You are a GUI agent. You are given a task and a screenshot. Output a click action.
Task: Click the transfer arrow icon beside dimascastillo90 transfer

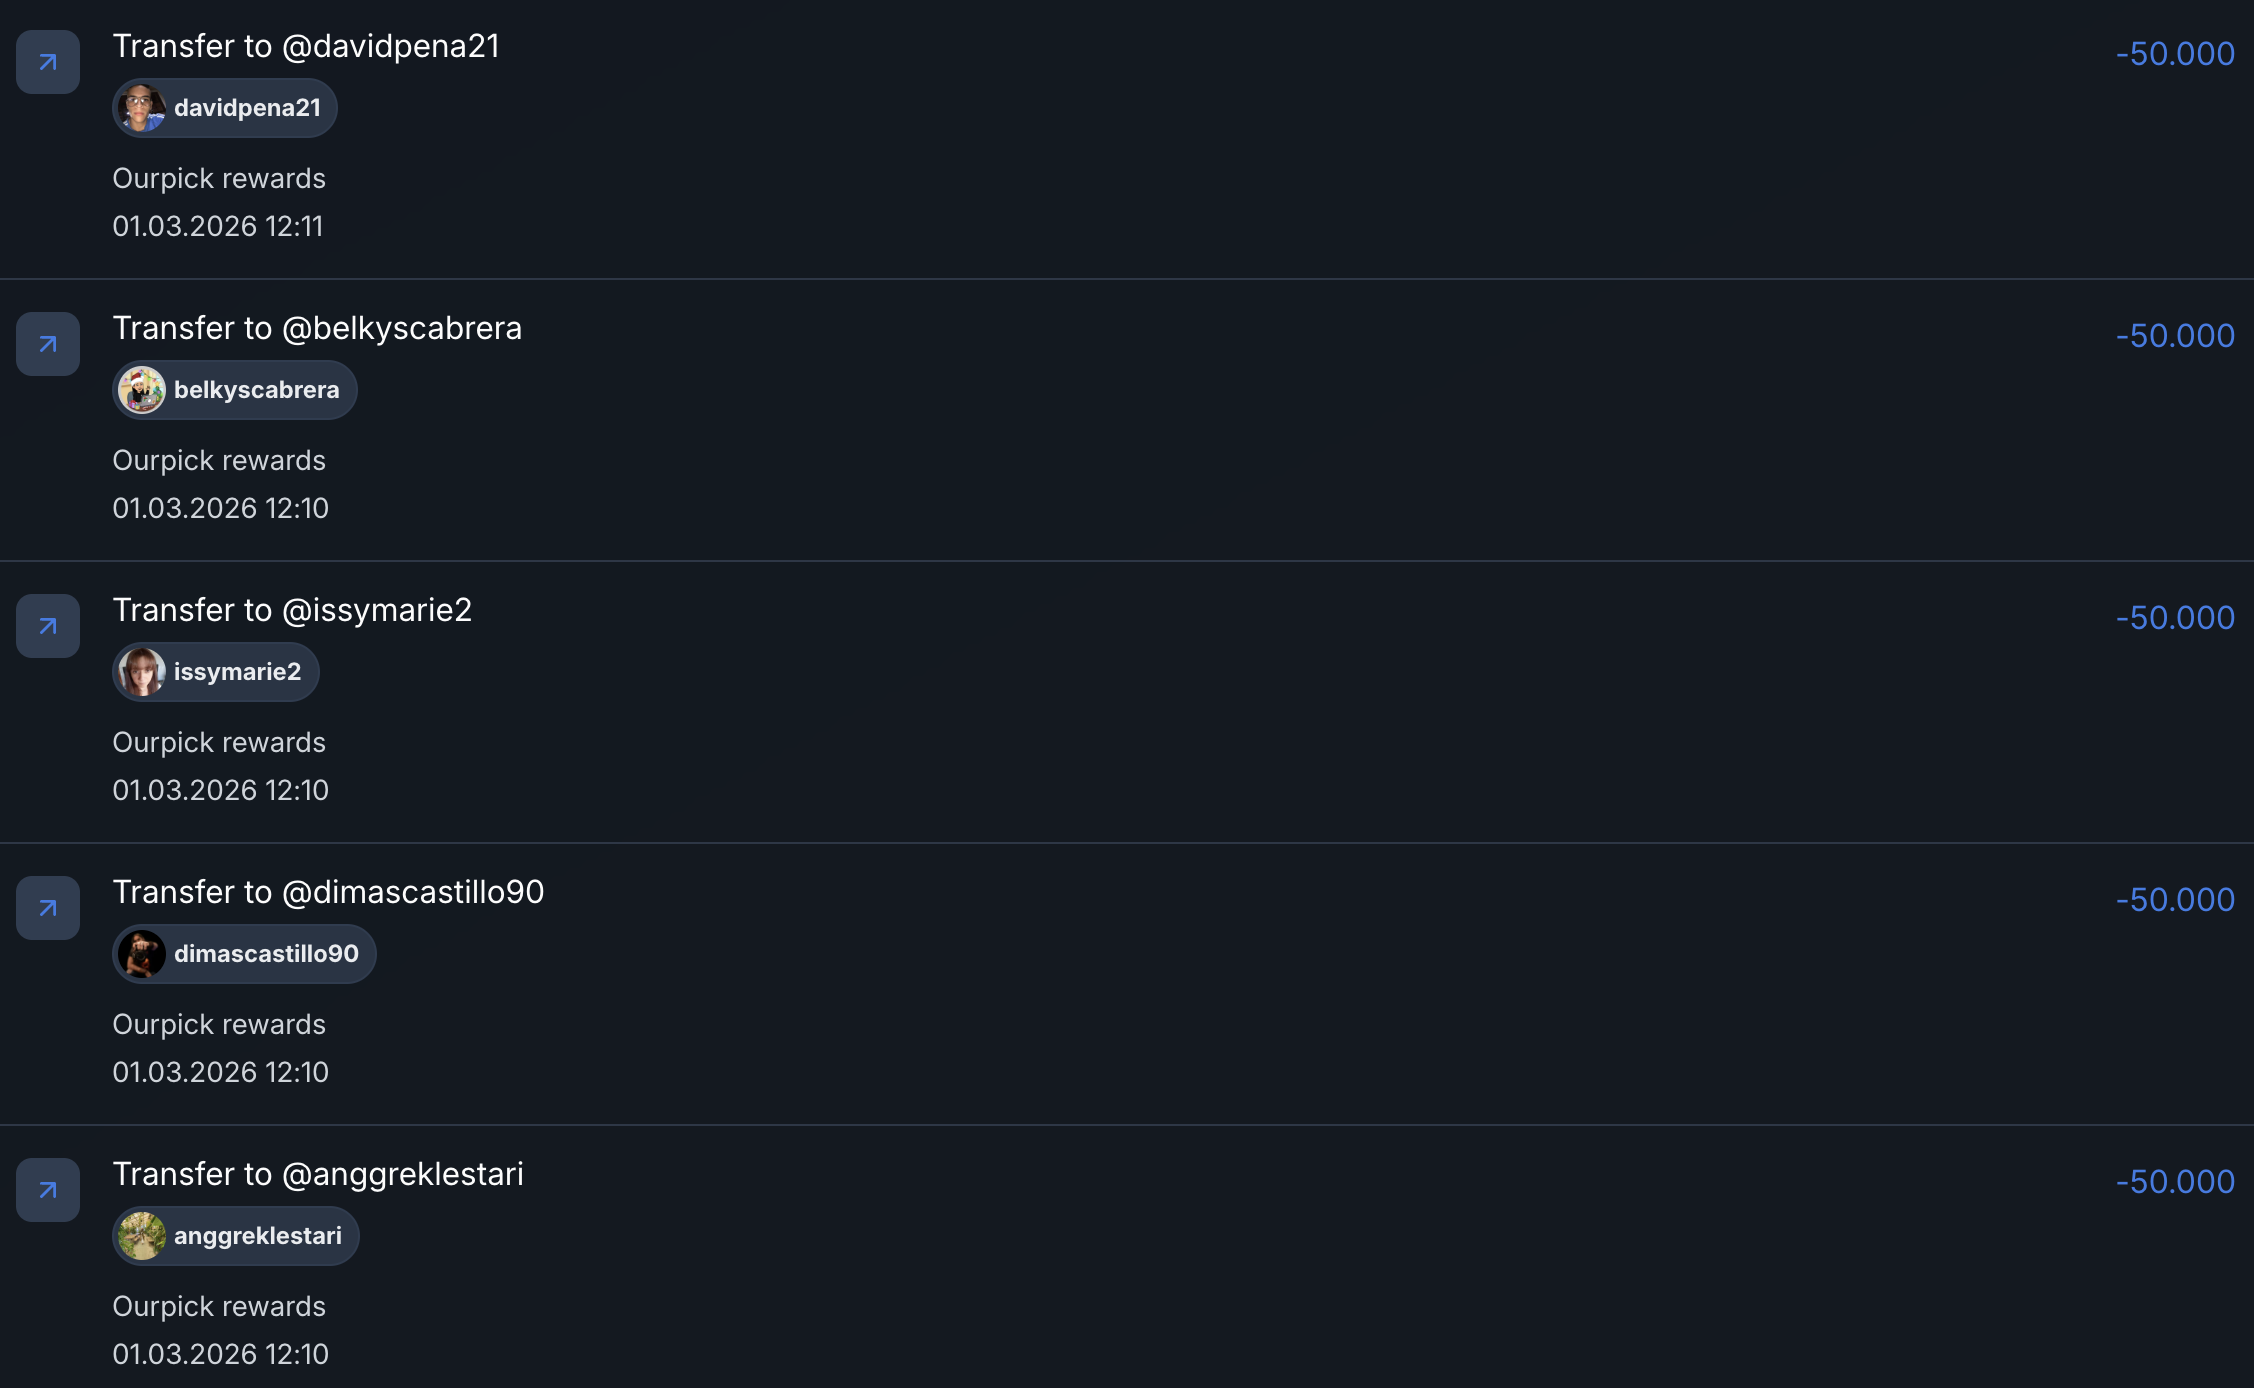(48, 908)
